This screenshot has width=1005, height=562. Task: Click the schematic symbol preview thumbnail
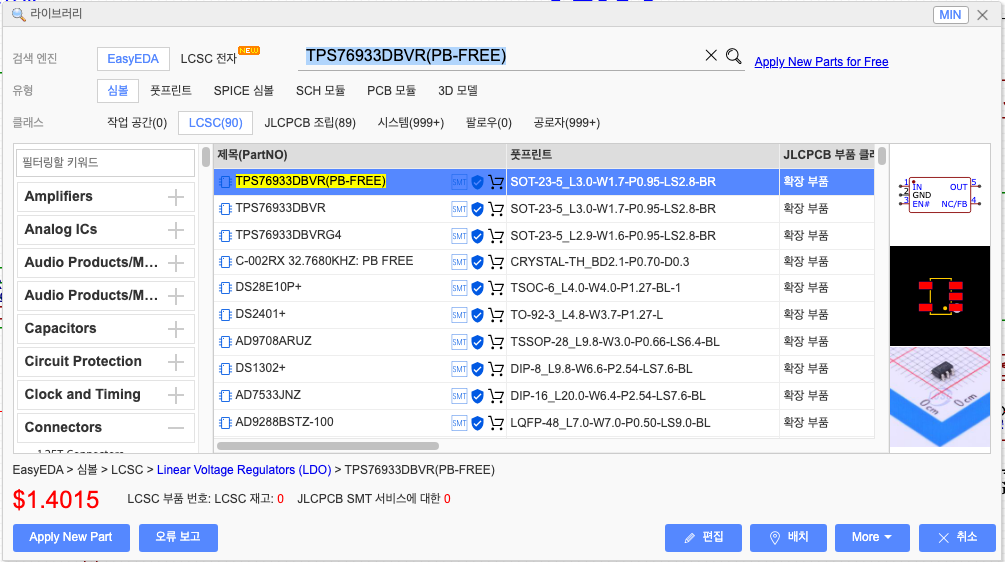pyautogui.click(x=940, y=195)
